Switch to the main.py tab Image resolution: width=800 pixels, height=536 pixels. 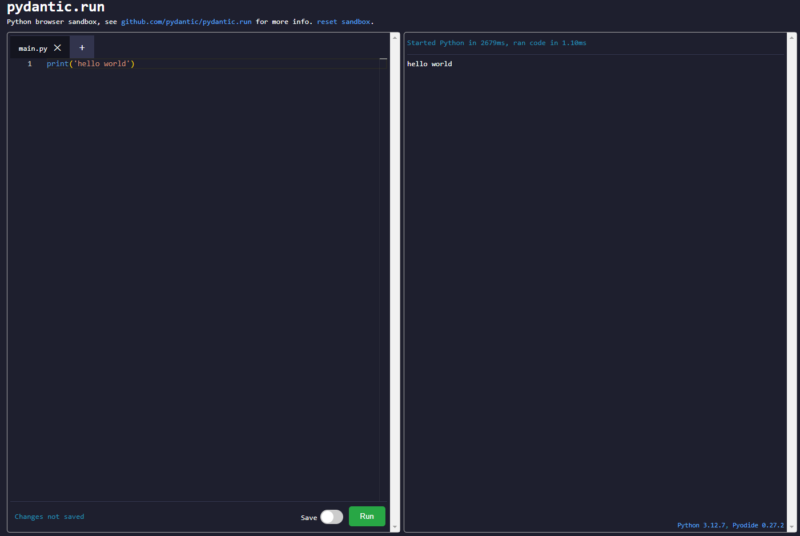point(33,48)
